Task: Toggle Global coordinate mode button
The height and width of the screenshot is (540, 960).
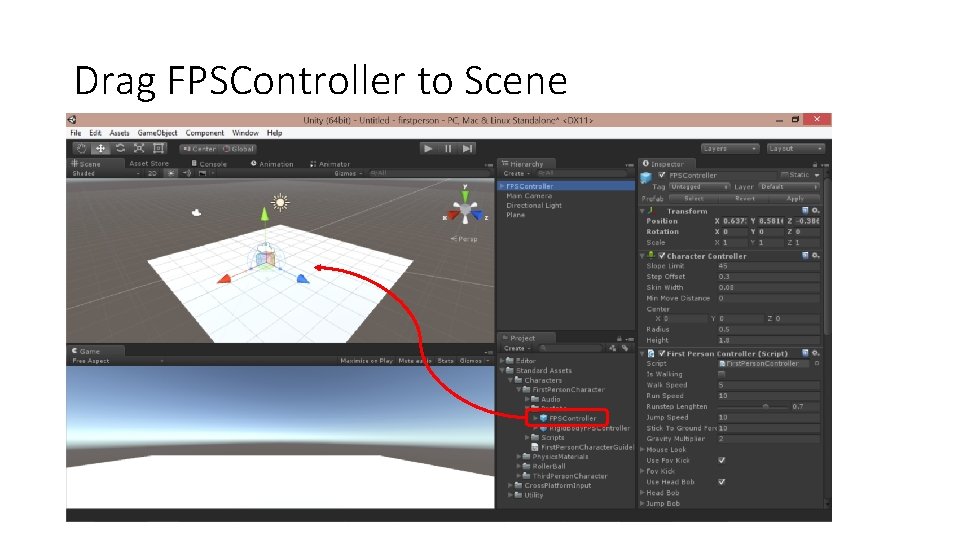Action: 239,149
